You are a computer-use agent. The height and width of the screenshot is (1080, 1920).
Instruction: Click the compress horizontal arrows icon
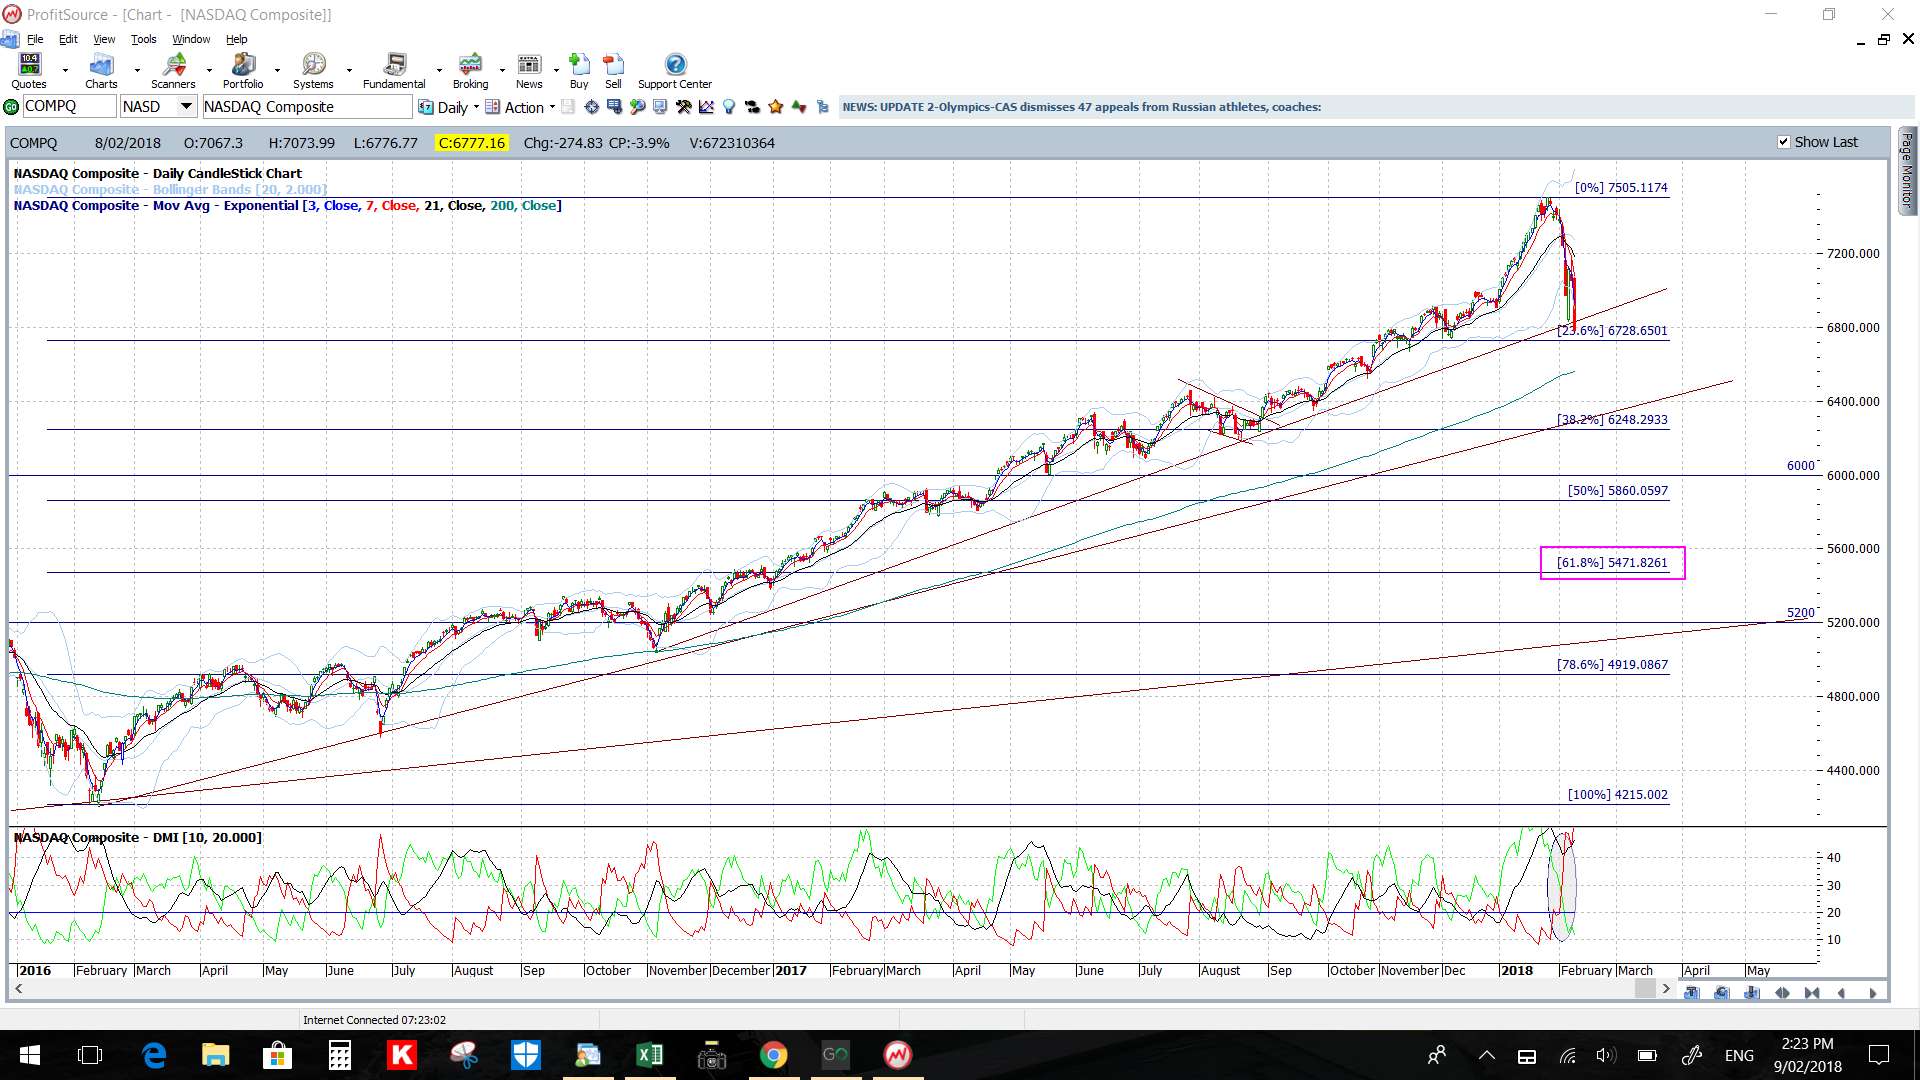[1812, 993]
